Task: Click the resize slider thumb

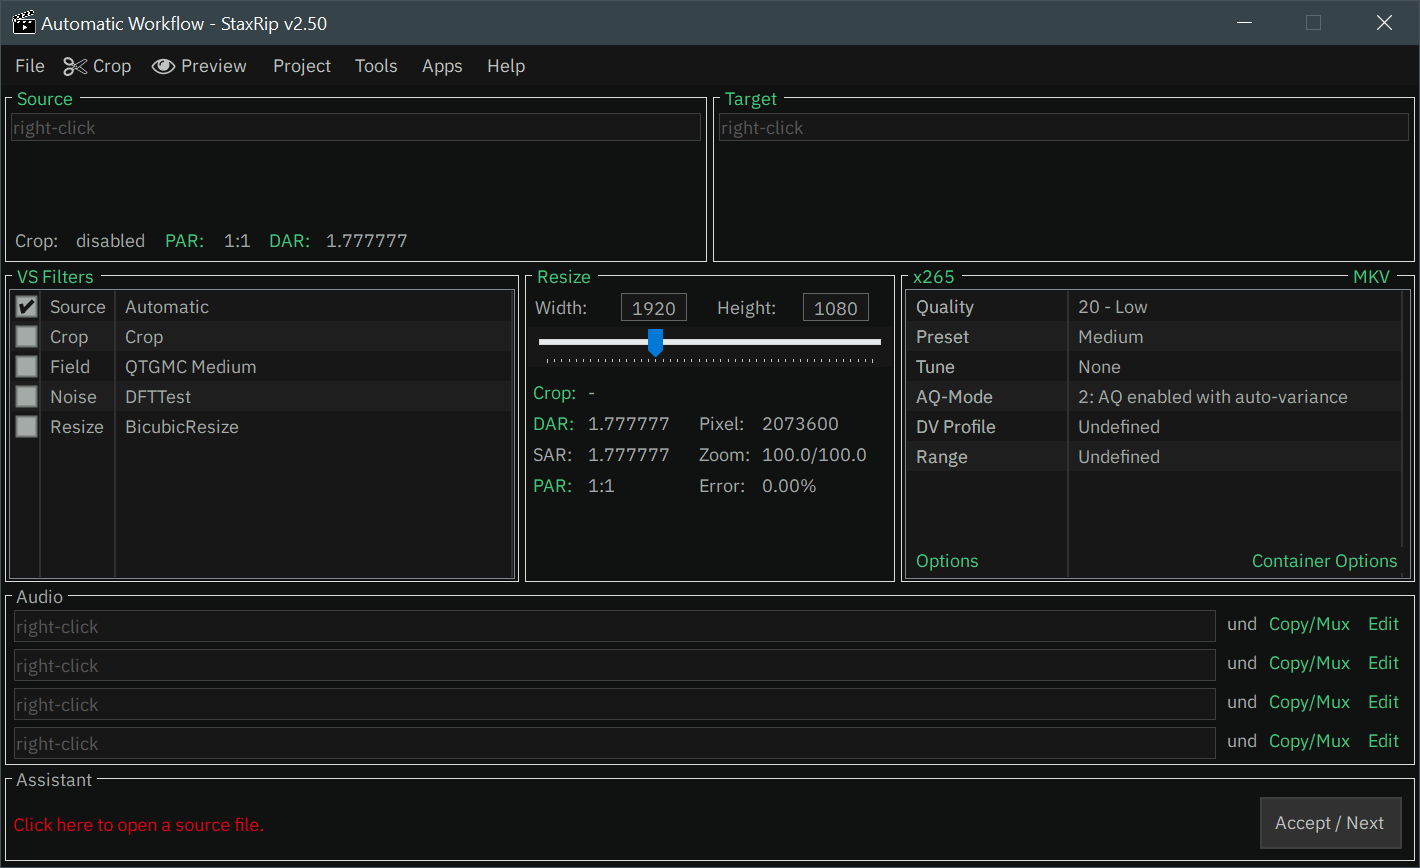Action: (x=655, y=342)
